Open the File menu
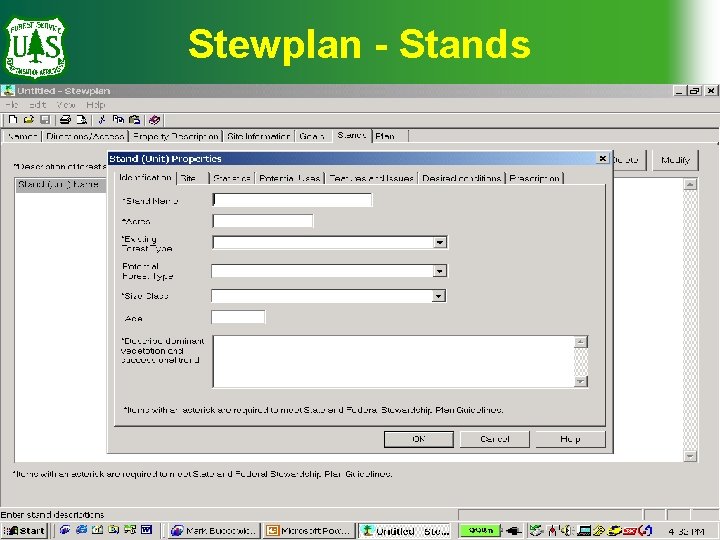This screenshot has height=540, width=720. coord(11,105)
